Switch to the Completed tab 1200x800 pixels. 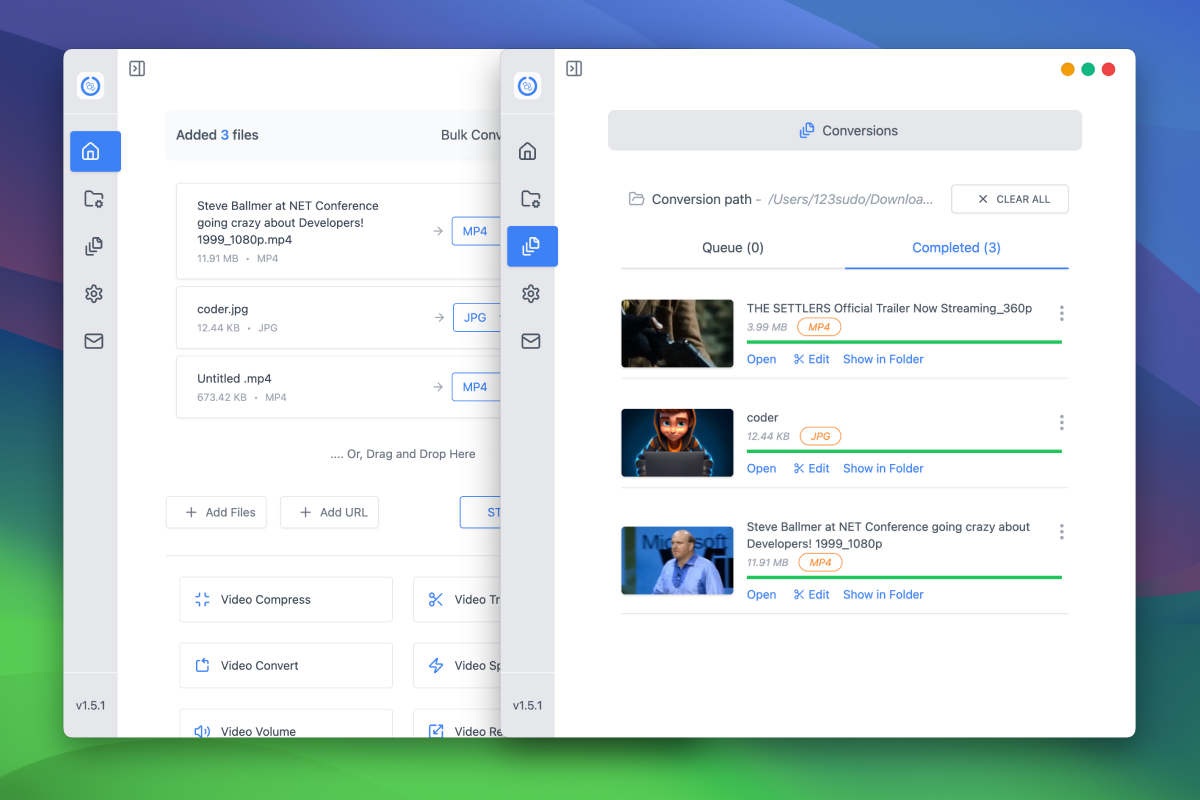pos(955,248)
